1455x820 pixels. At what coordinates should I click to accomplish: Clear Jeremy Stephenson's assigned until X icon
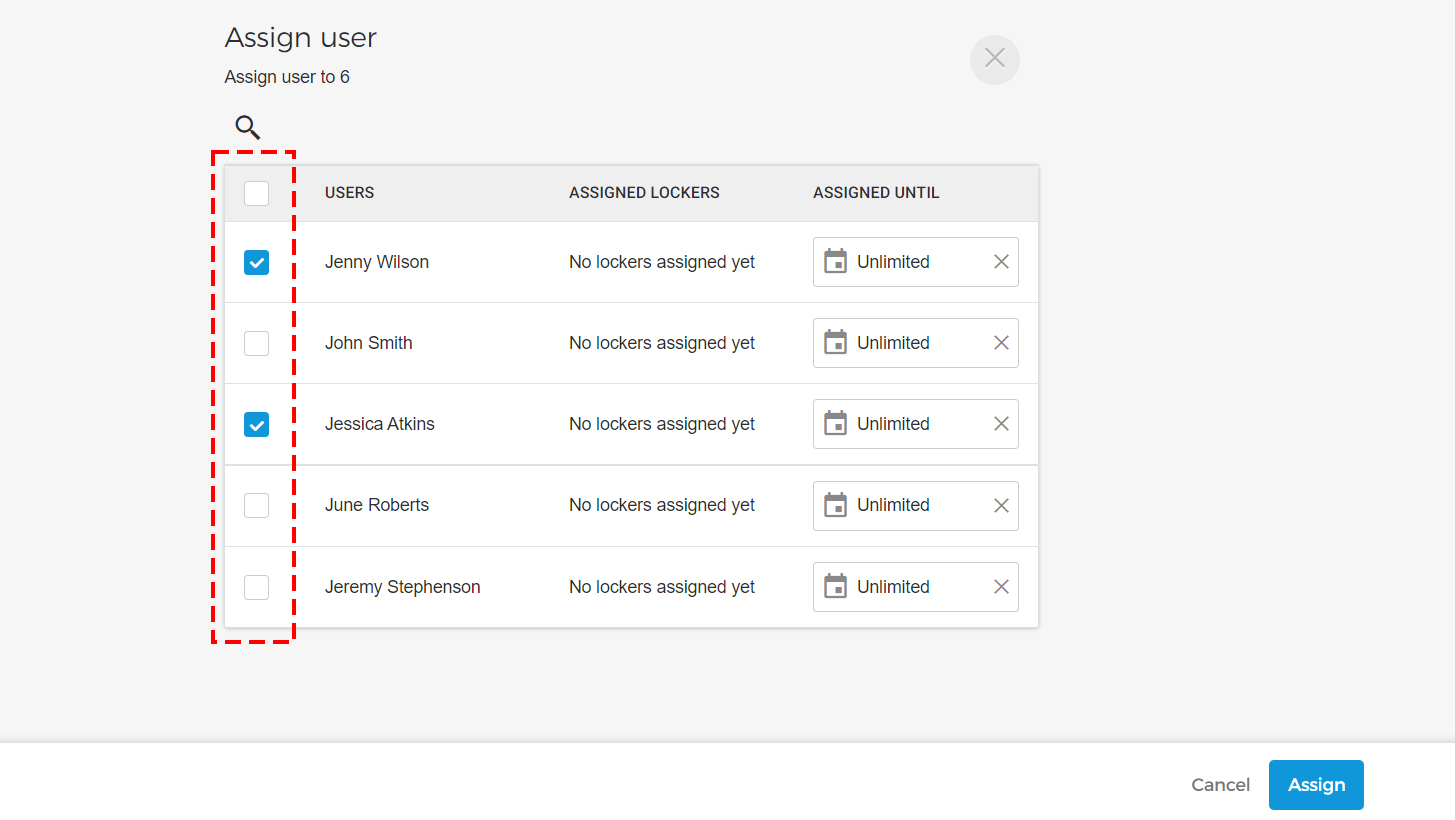pos(1001,587)
